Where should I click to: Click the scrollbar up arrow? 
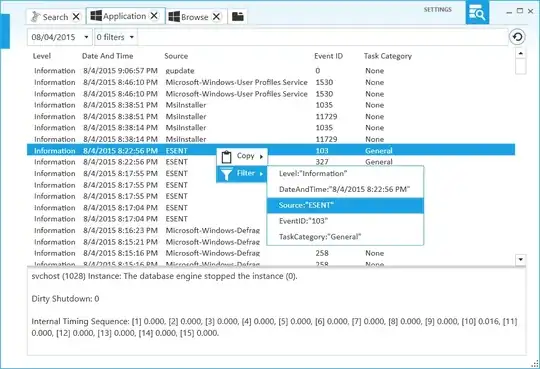[x=520, y=53]
